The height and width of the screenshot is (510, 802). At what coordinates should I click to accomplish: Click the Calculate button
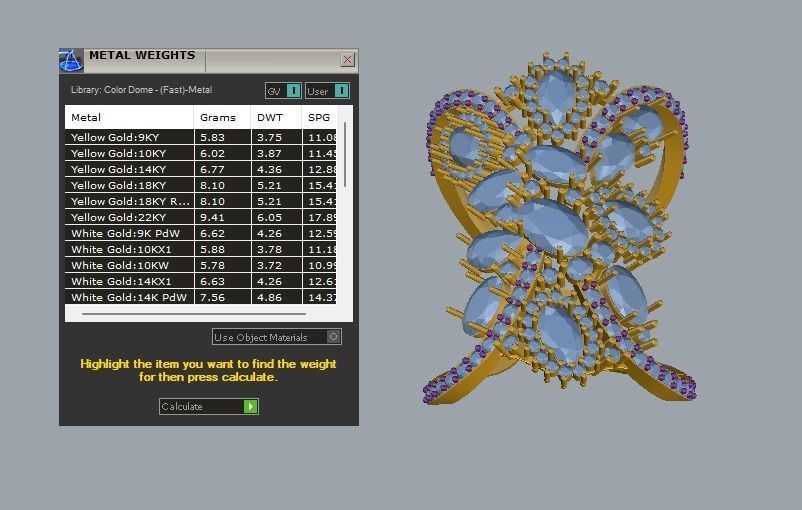pos(209,406)
